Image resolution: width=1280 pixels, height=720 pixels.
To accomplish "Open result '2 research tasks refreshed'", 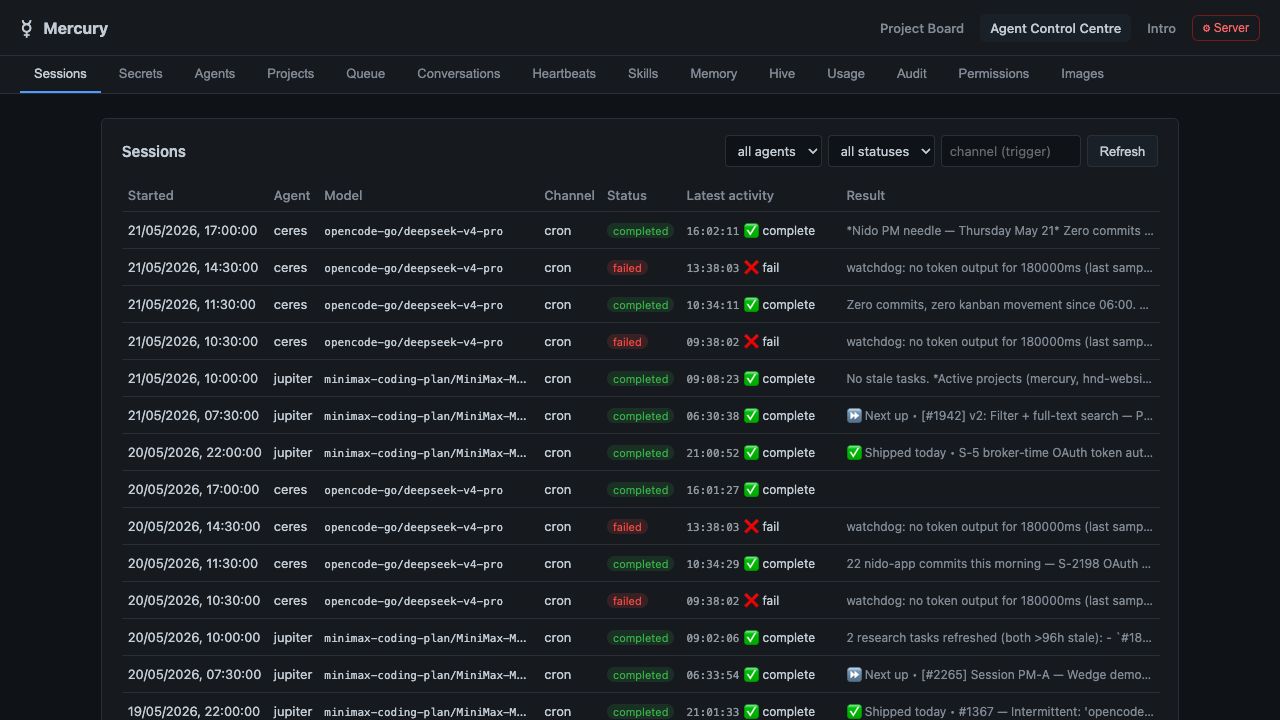I will (x=1000, y=637).
